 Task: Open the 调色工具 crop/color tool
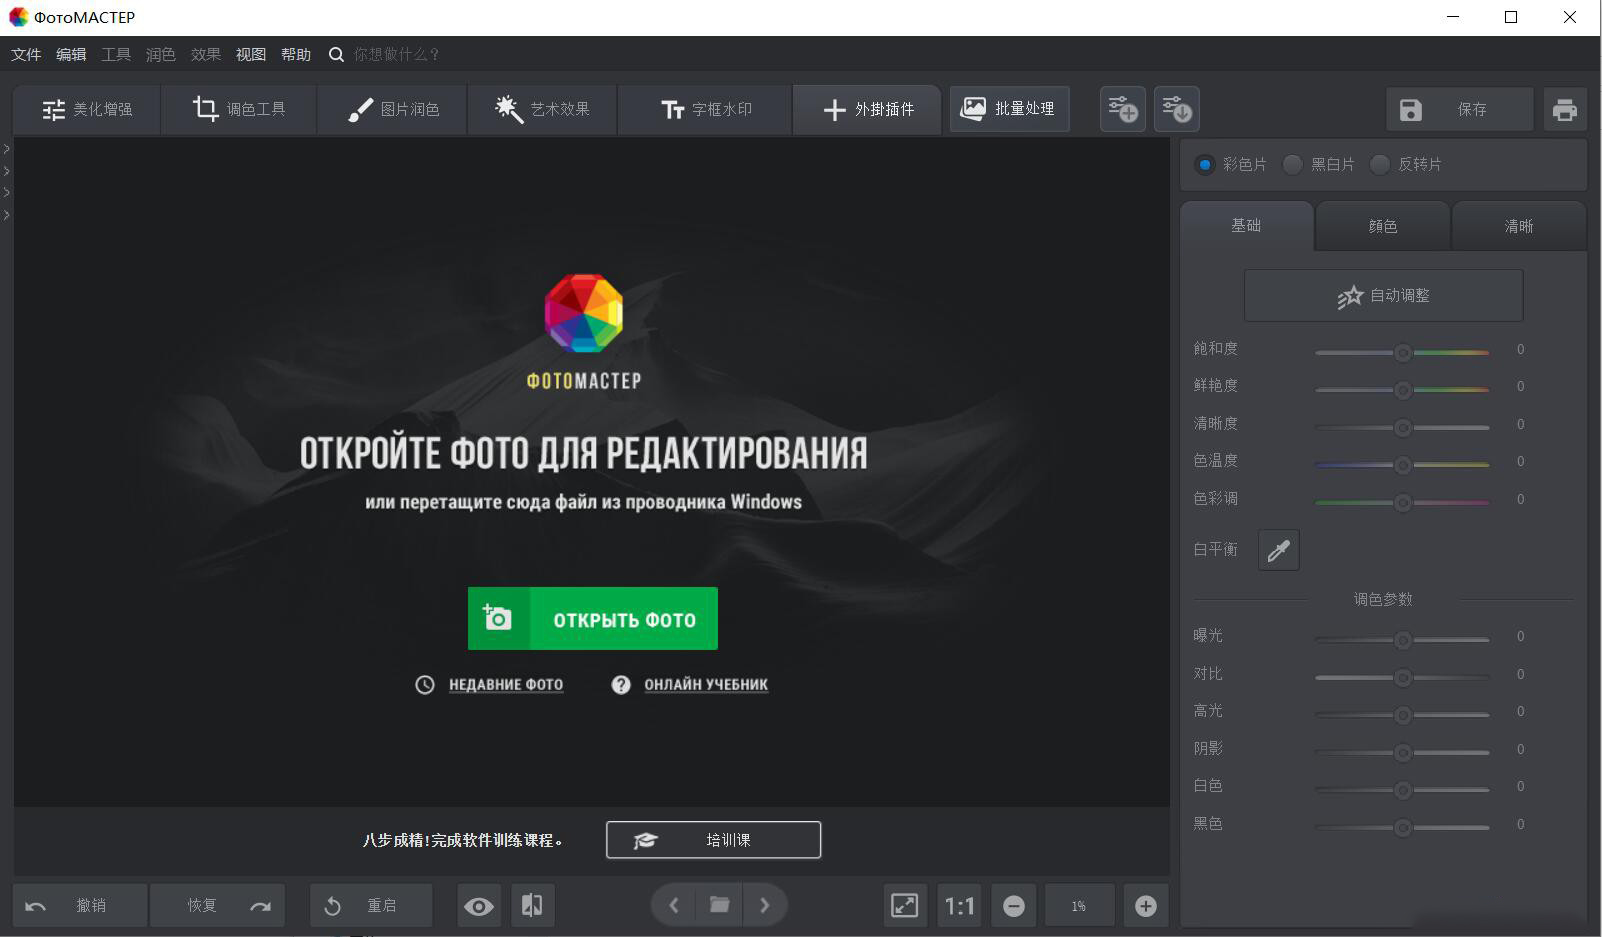239,109
